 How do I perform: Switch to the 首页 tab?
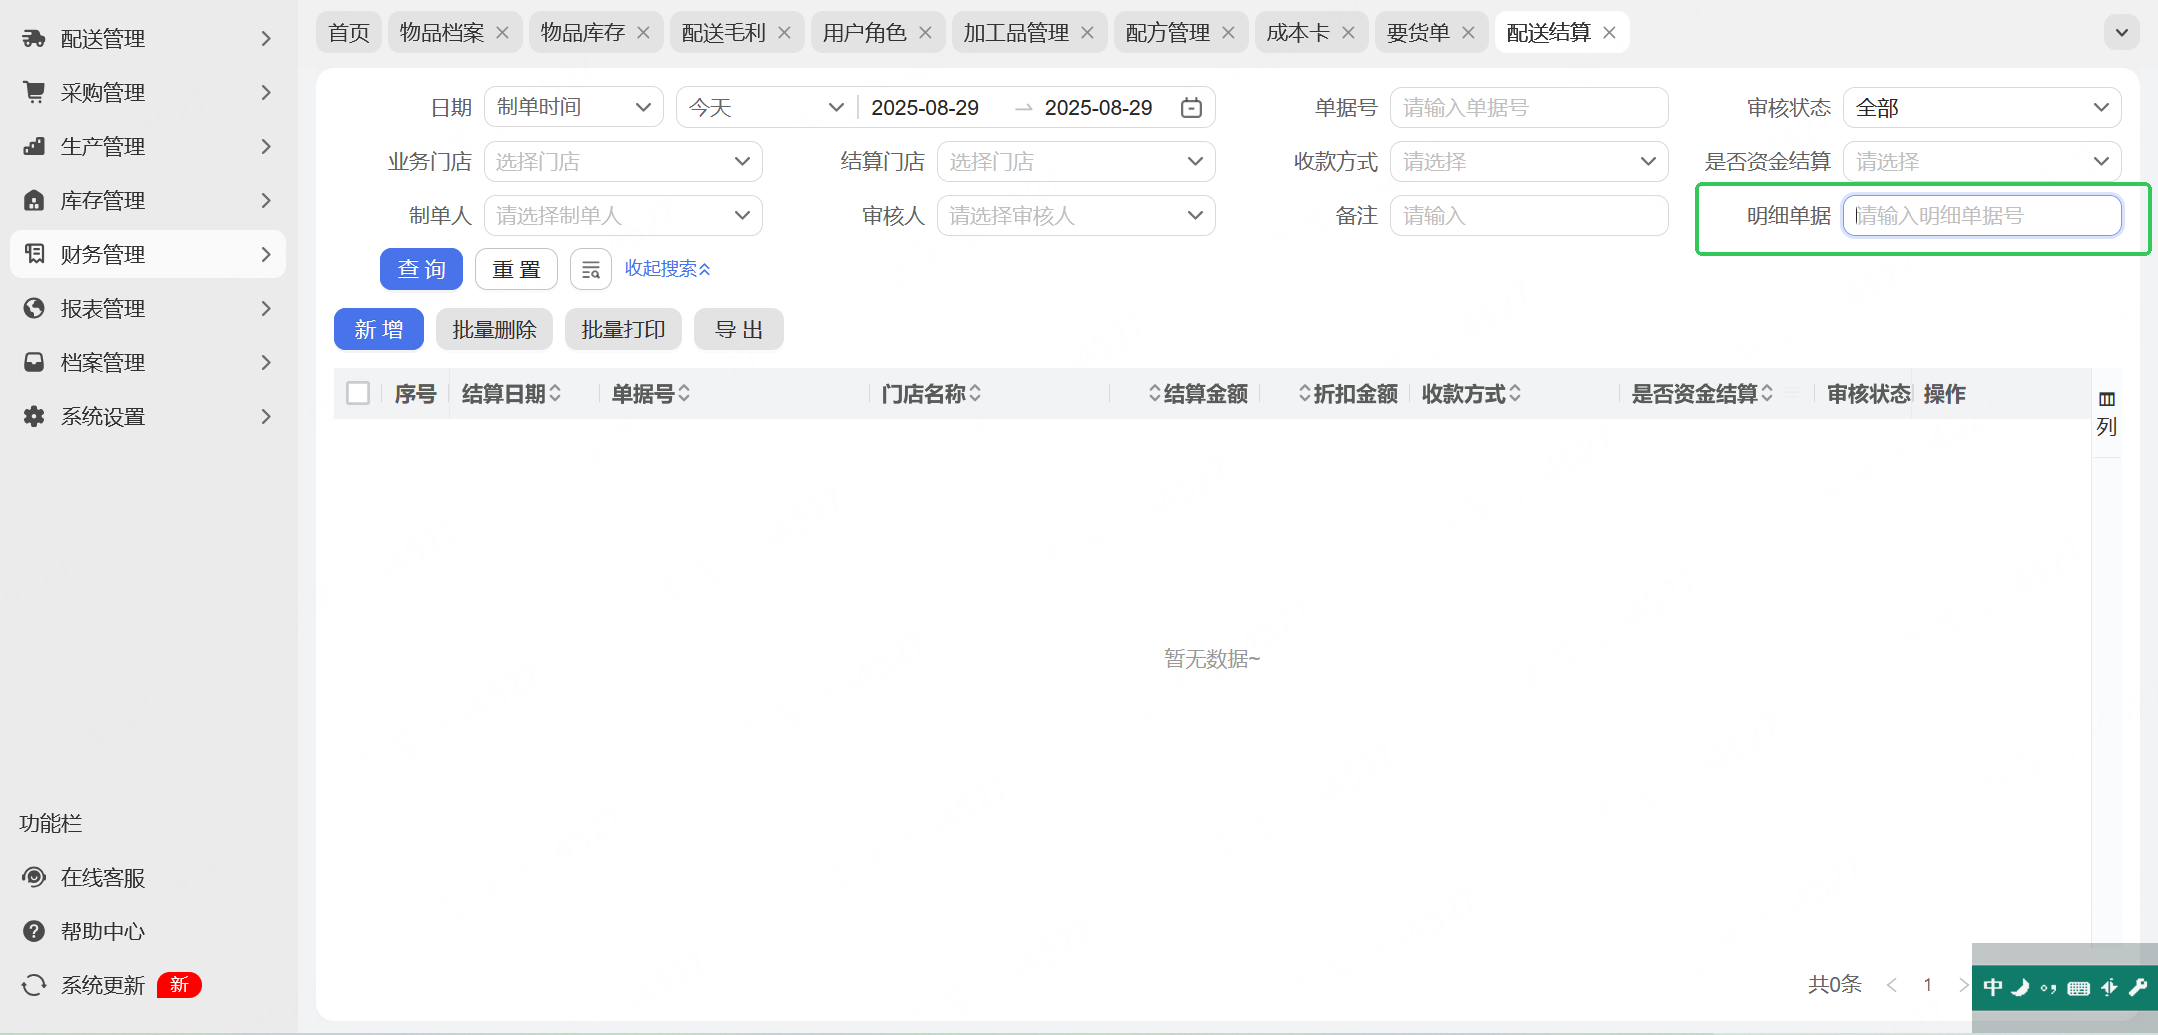tap(349, 33)
